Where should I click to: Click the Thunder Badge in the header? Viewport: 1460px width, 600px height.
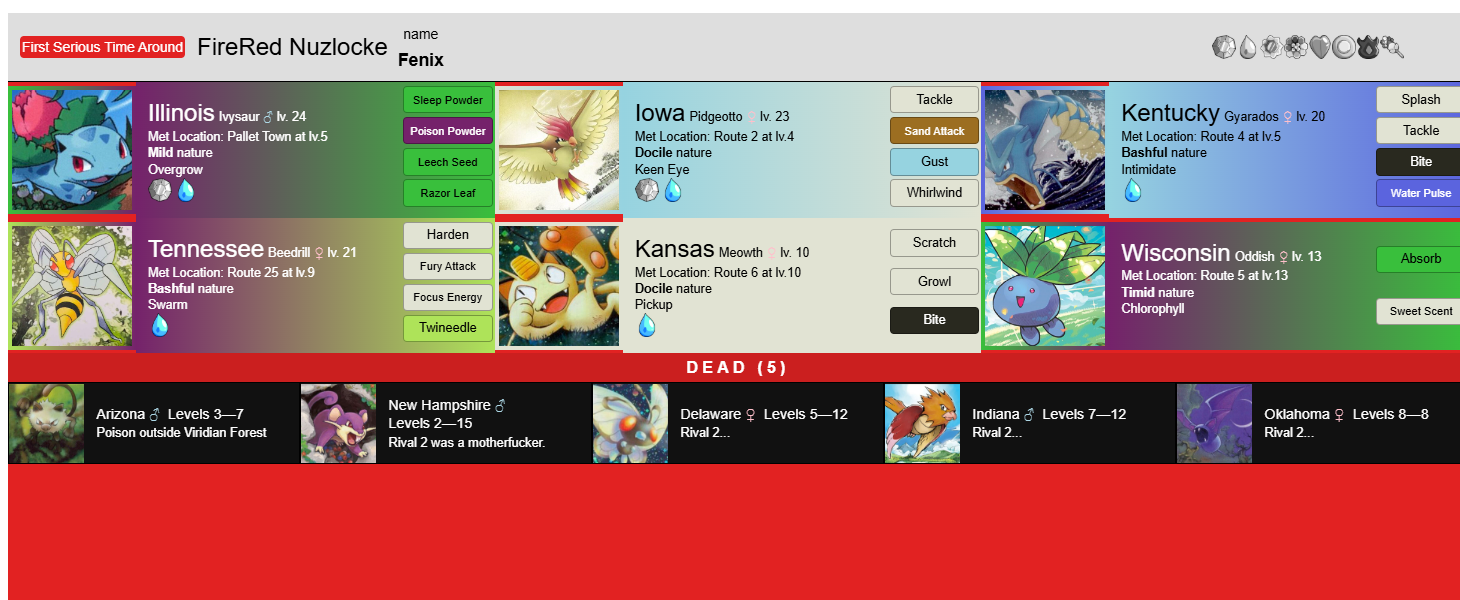pos(1271,47)
